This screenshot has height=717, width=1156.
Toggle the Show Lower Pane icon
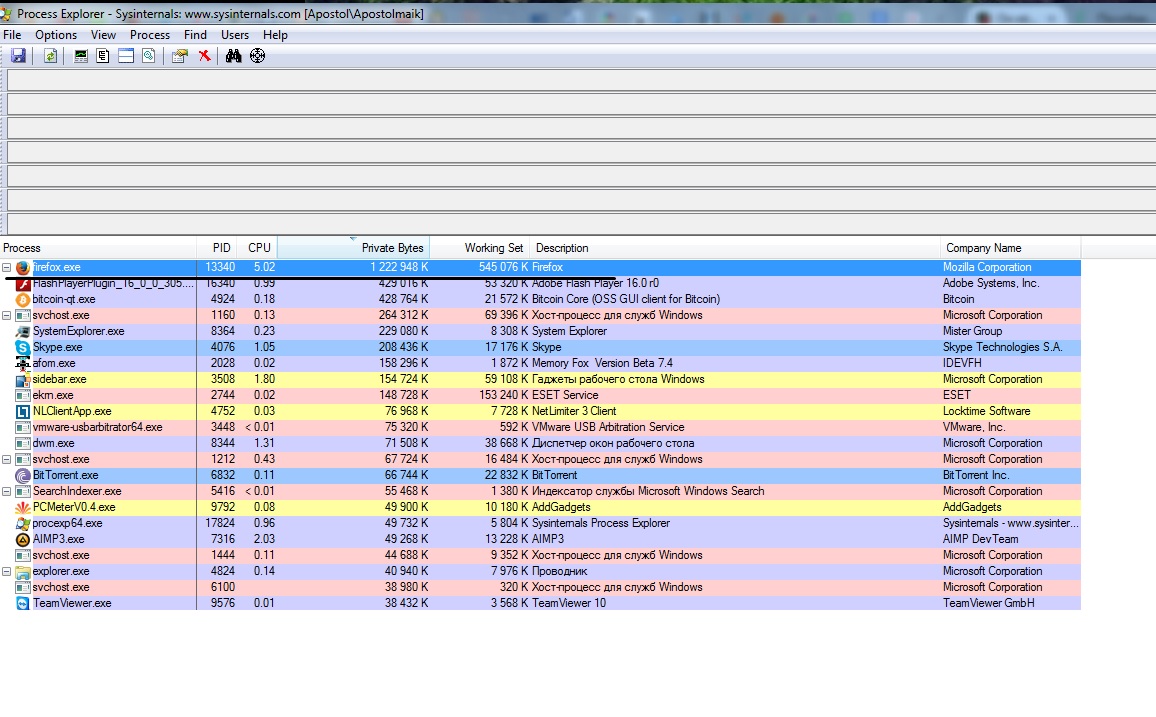pos(126,56)
